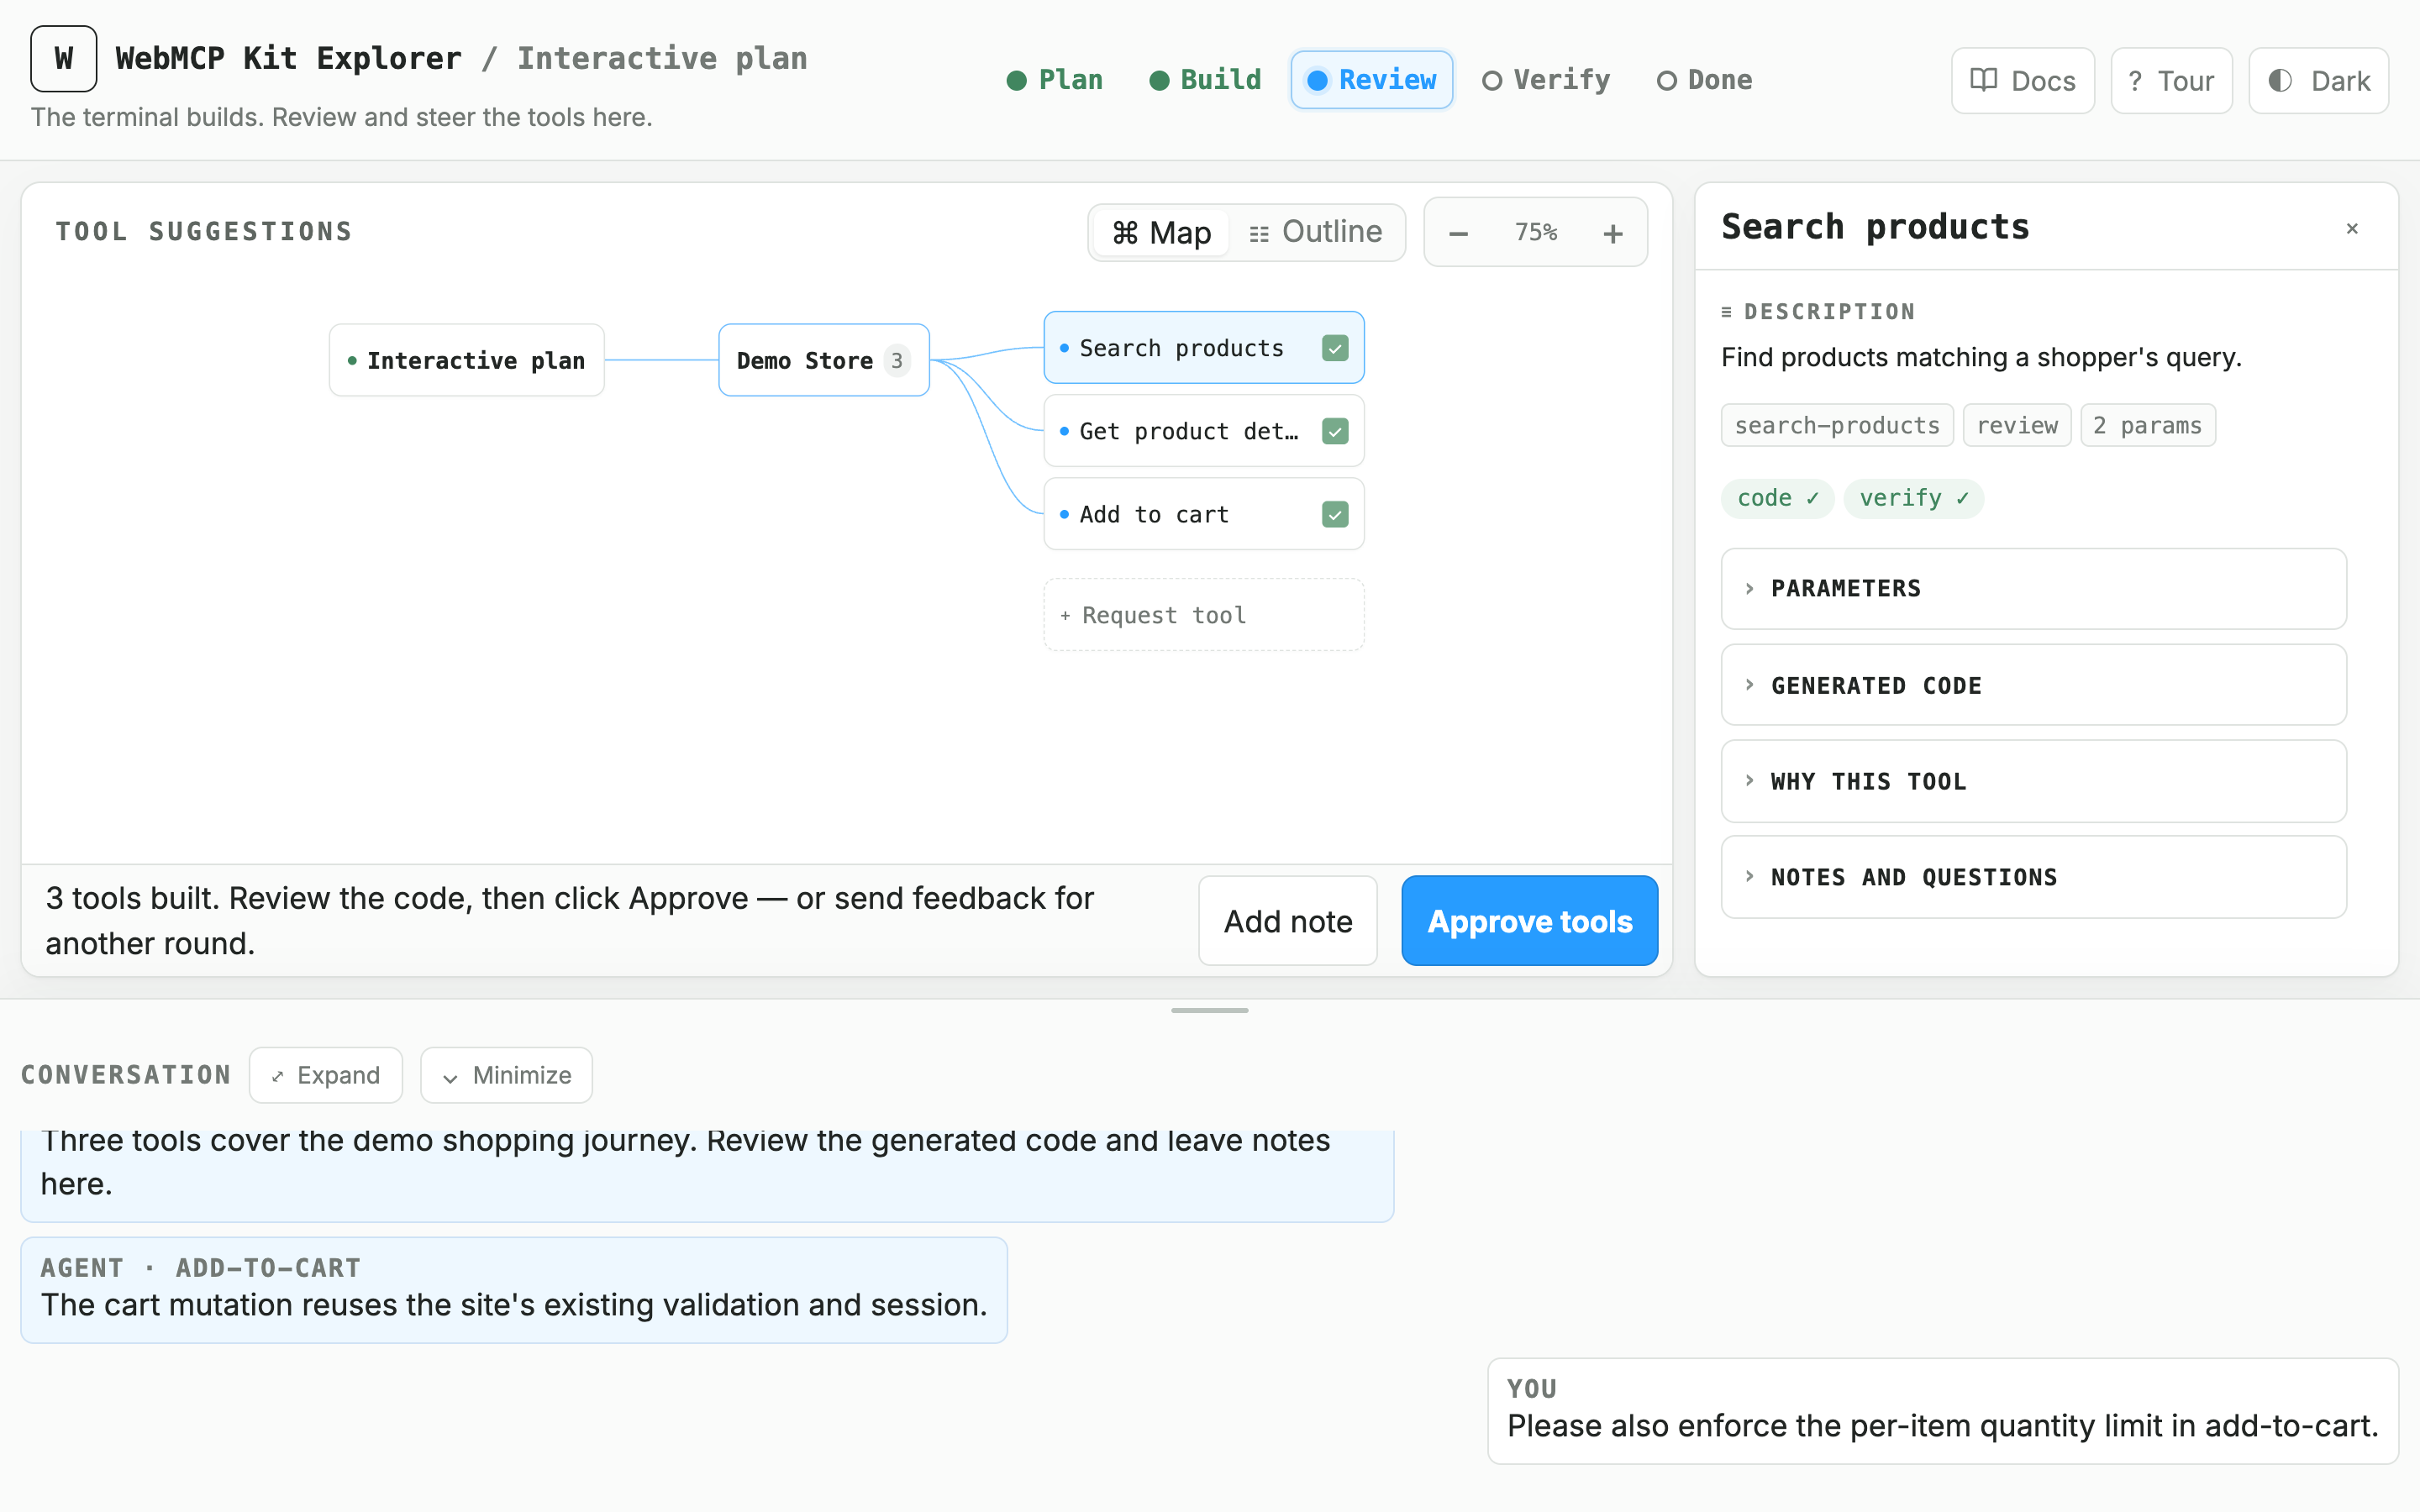Click the agent add-to-cart message
This screenshot has width=2420, height=1512.
[x=514, y=1290]
